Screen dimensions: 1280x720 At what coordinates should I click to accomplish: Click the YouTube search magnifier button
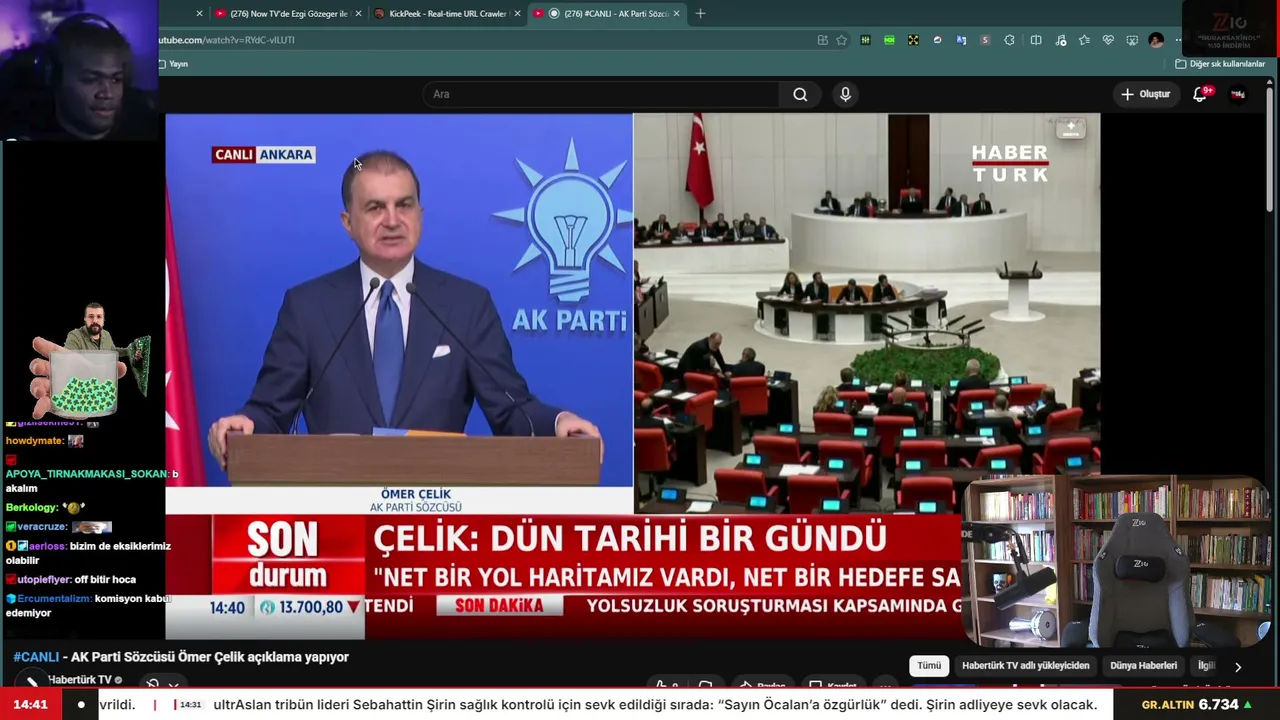(x=800, y=94)
